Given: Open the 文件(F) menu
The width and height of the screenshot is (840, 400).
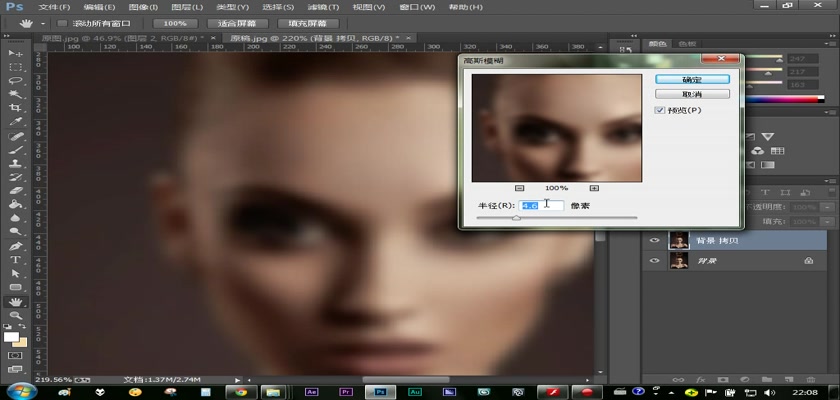Looking at the screenshot, I should (55, 7).
